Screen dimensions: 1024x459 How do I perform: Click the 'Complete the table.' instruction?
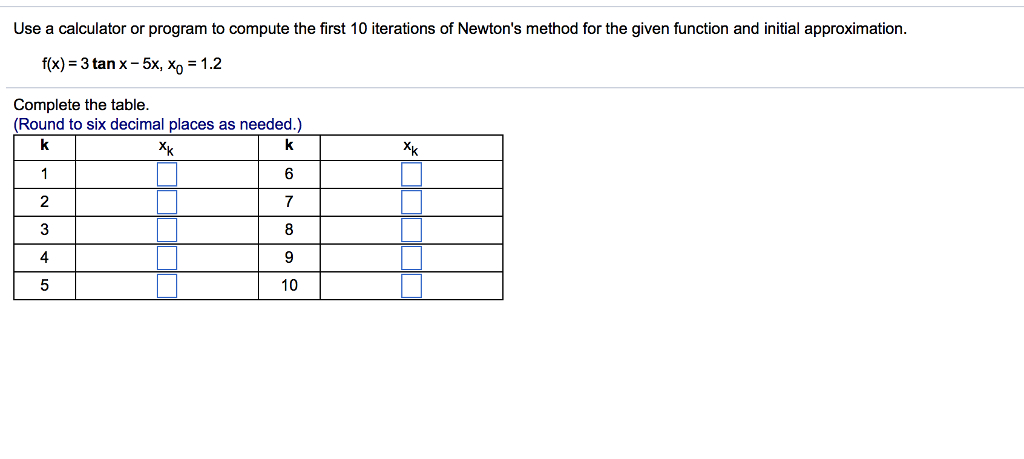click(x=81, y=105)
